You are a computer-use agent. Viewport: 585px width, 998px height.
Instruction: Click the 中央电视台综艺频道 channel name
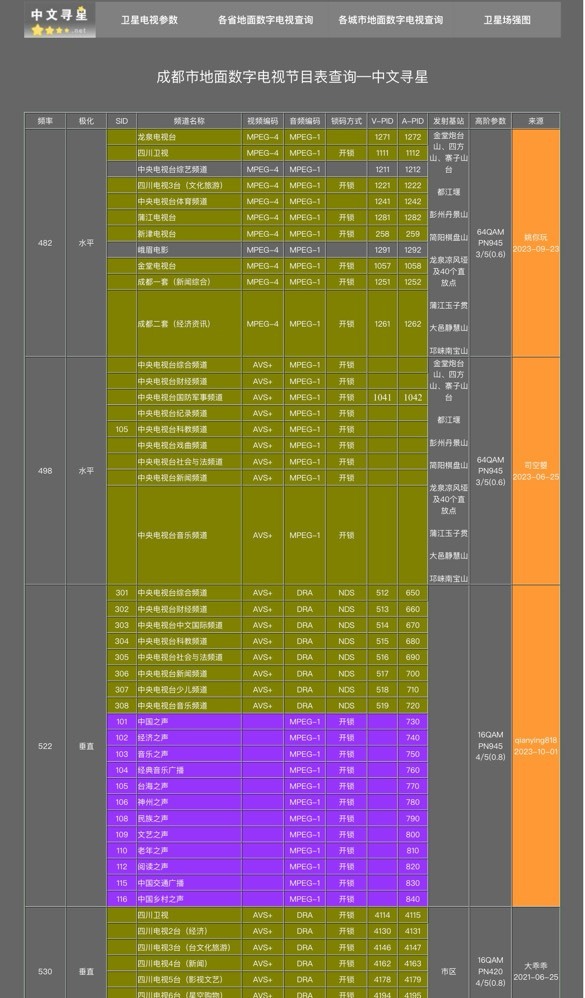173,169
